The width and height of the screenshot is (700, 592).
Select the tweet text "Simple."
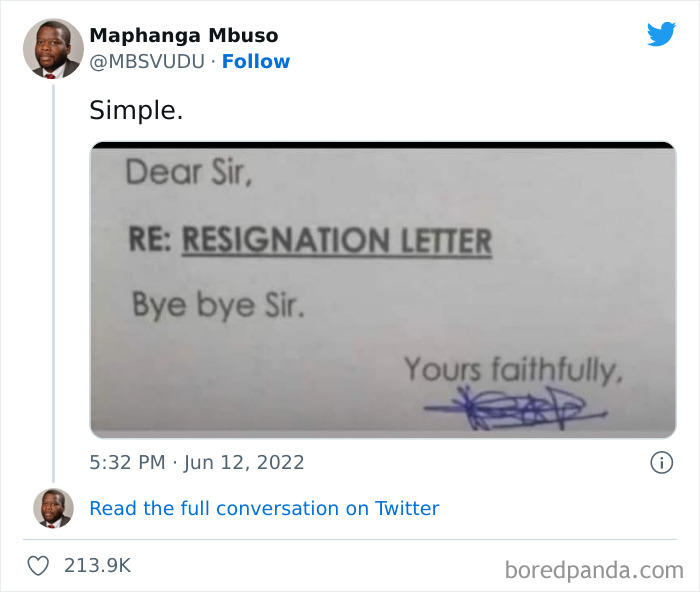point(136,110)
